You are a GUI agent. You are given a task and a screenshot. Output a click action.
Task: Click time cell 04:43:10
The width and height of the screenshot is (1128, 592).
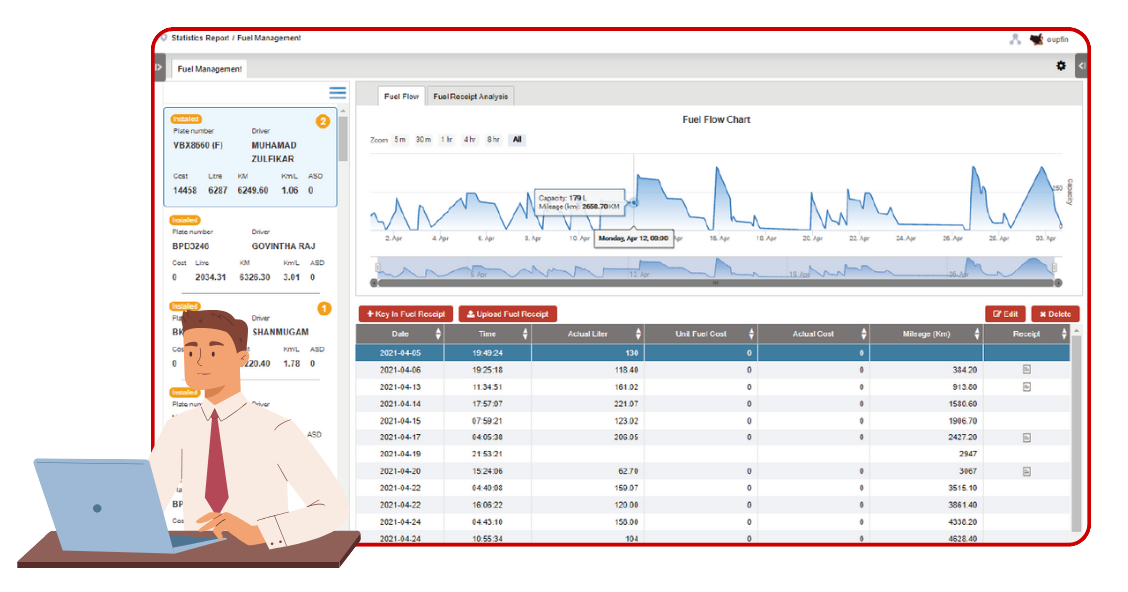click(x=487, y=522)
